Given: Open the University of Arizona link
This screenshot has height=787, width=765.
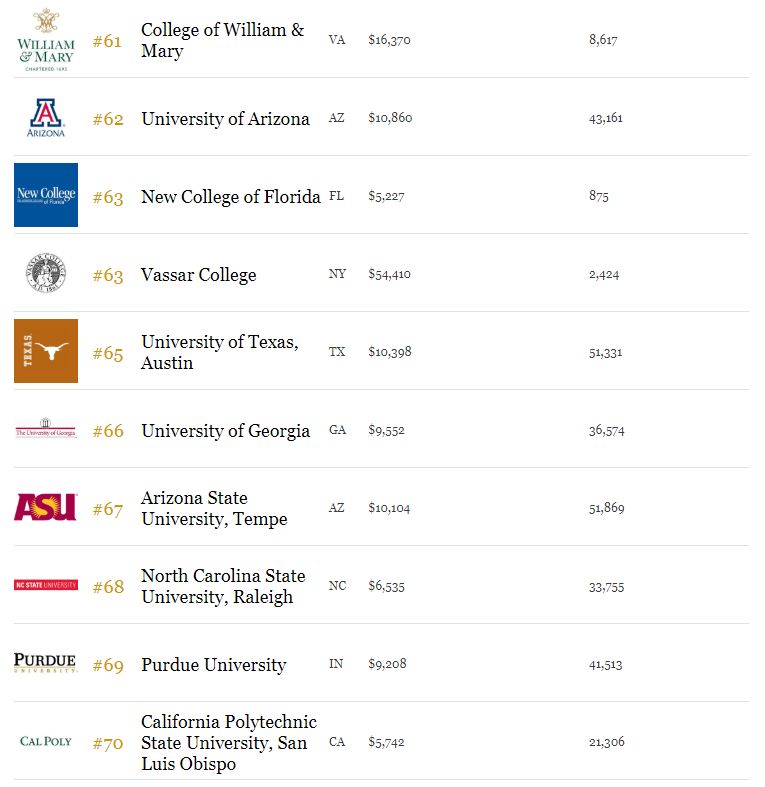Looking at the screenshot, I should point(225,119).
